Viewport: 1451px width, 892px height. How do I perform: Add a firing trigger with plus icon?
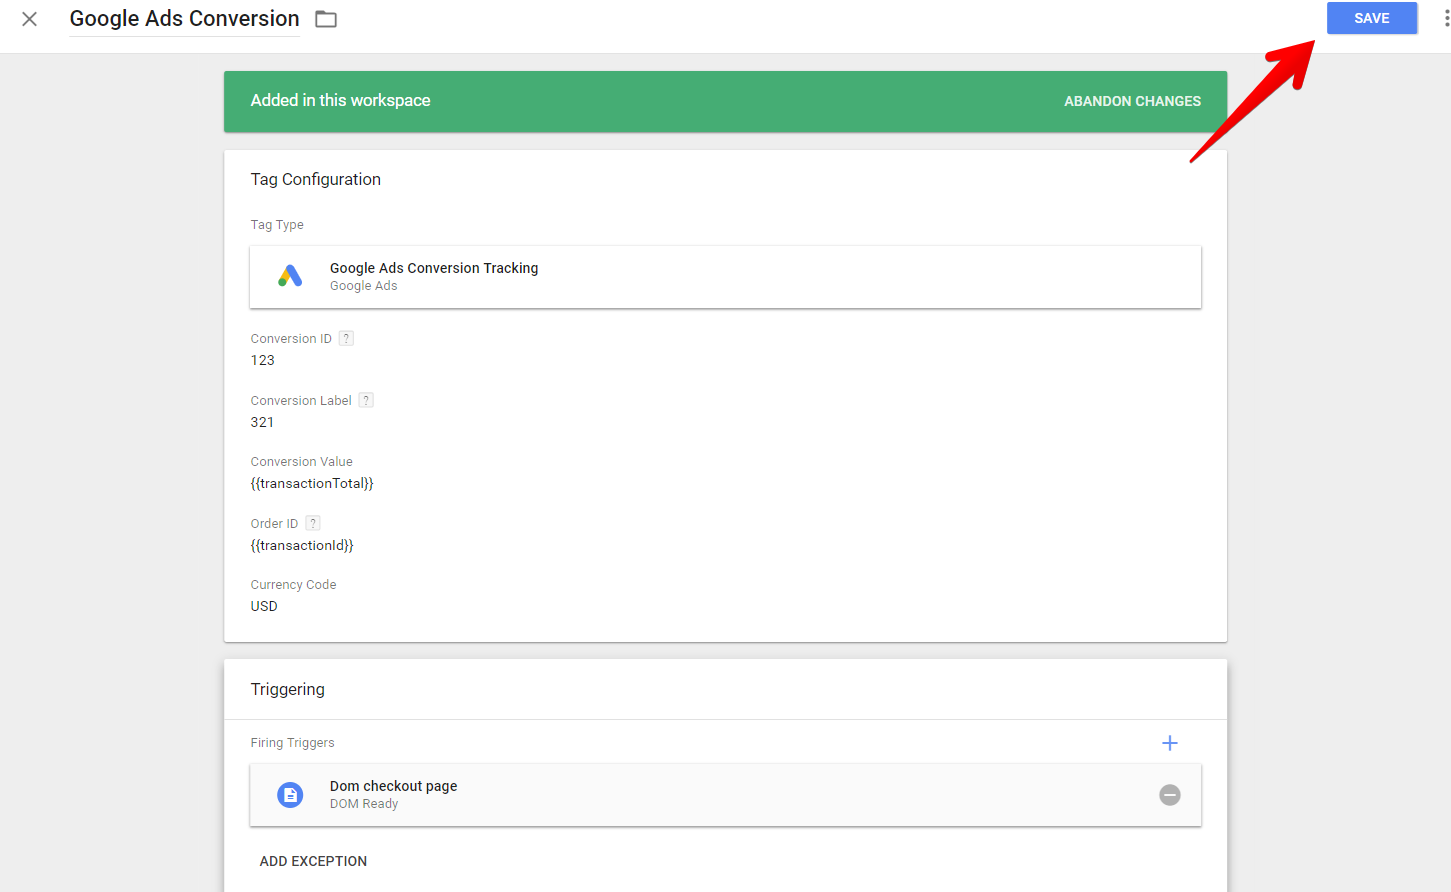(1169, 743)
